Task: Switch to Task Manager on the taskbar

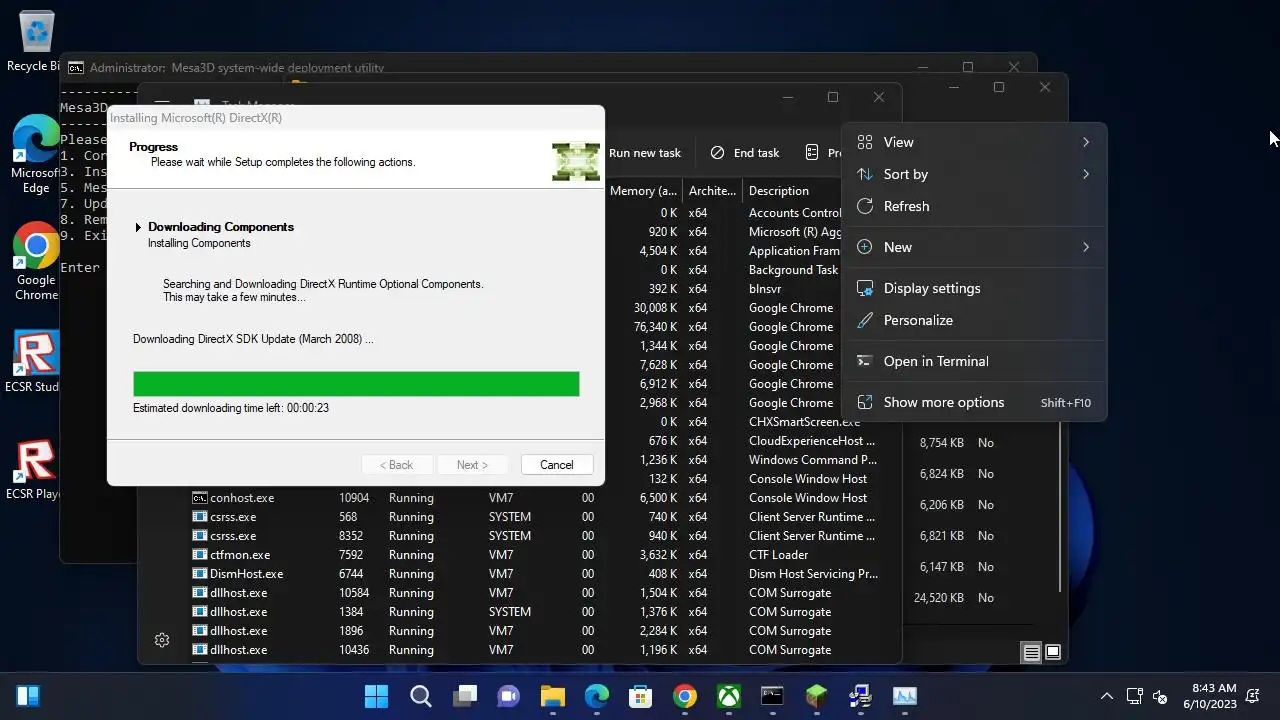Action: pos(905,696)
